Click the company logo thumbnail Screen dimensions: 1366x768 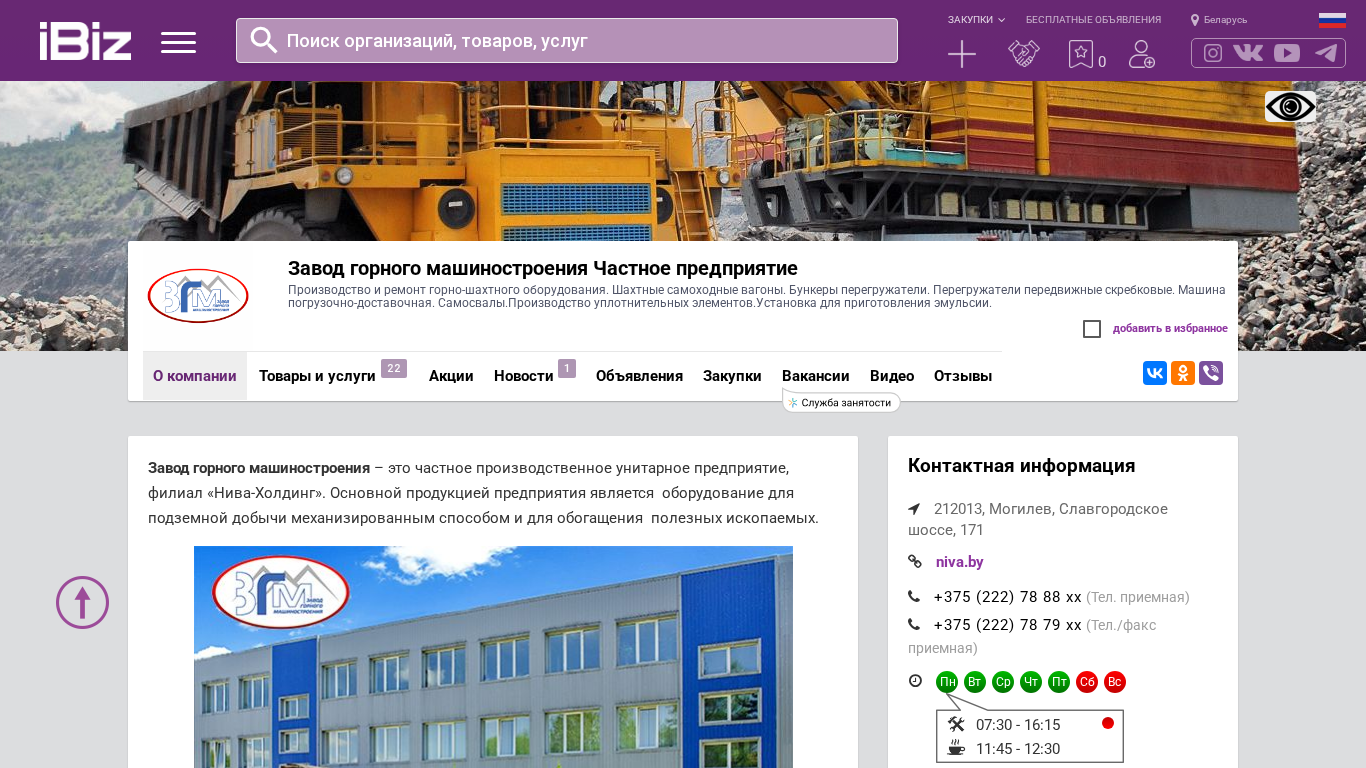[198, 296]
